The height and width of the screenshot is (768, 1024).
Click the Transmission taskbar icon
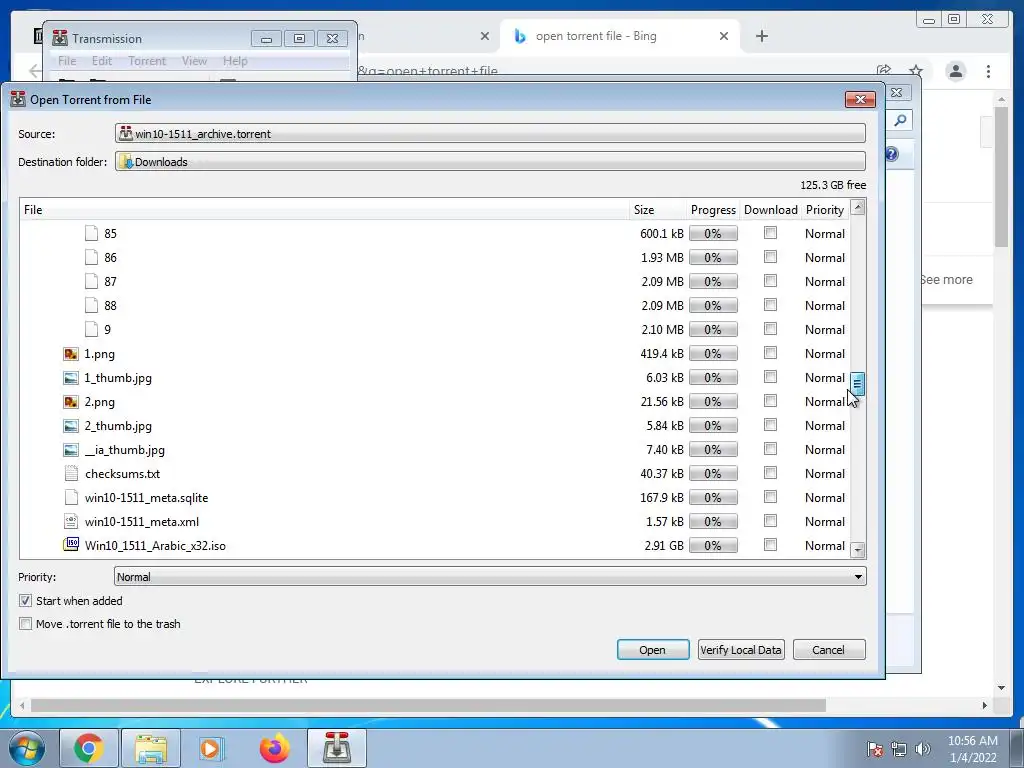click(336, 748)
